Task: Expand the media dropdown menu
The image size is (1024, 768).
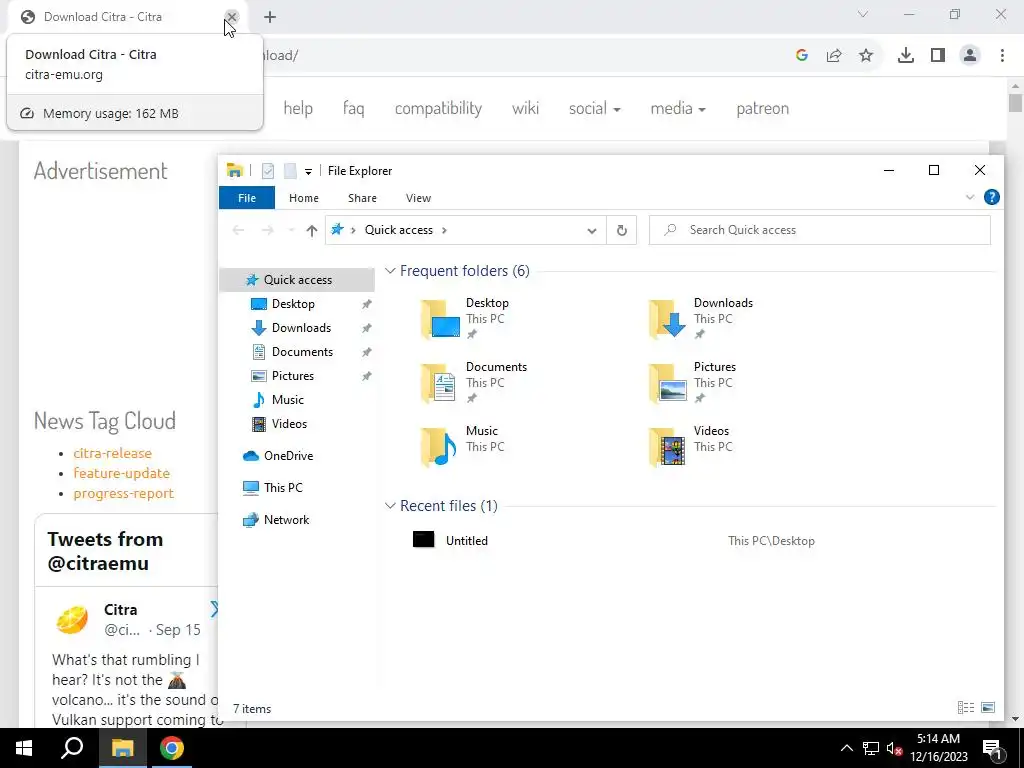Action: pos(678,108)
